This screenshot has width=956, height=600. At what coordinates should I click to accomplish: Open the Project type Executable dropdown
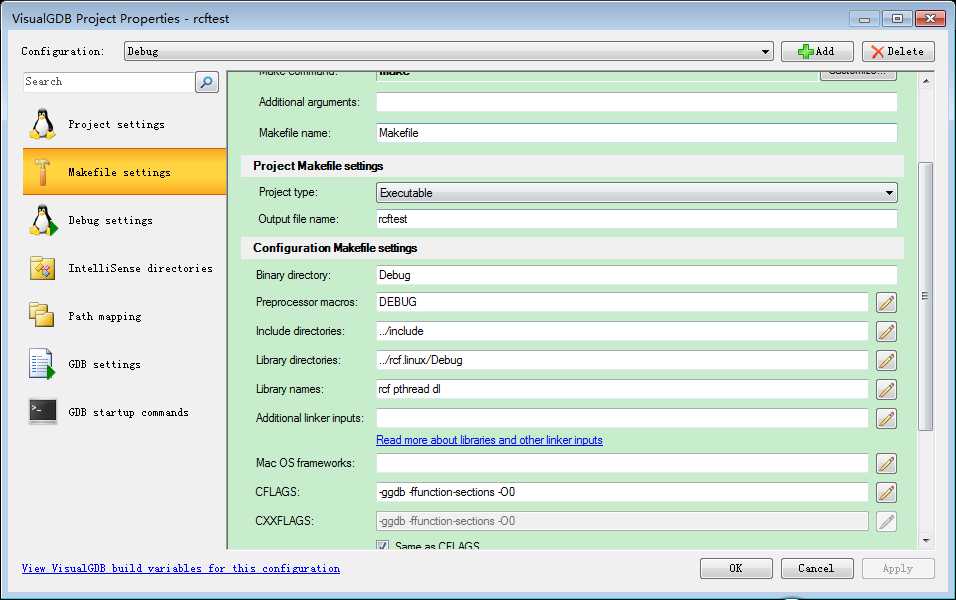[637, 193]
